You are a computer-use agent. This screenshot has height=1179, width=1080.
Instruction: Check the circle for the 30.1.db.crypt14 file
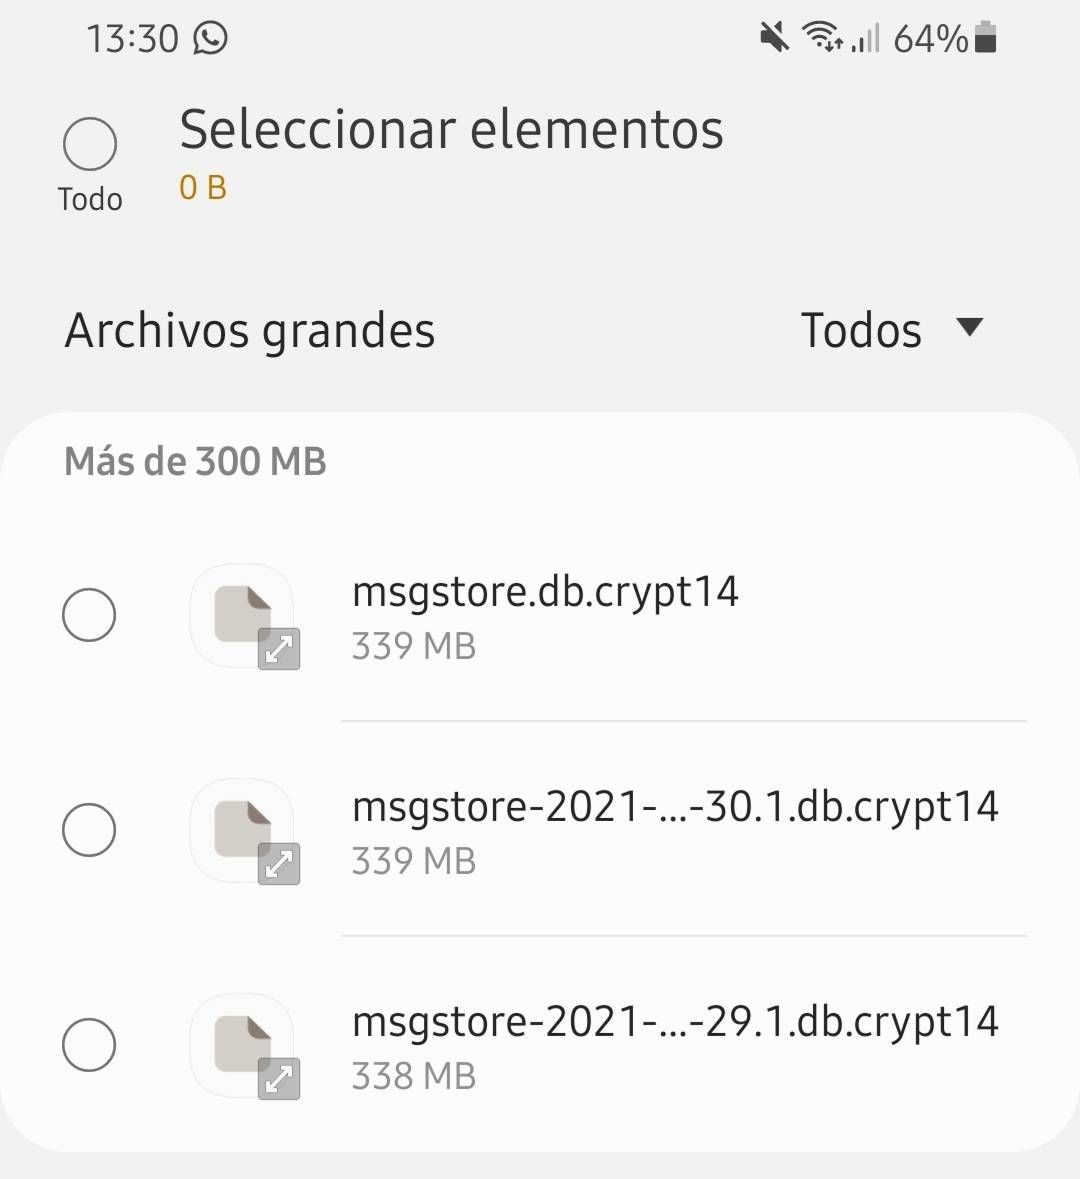89,830
